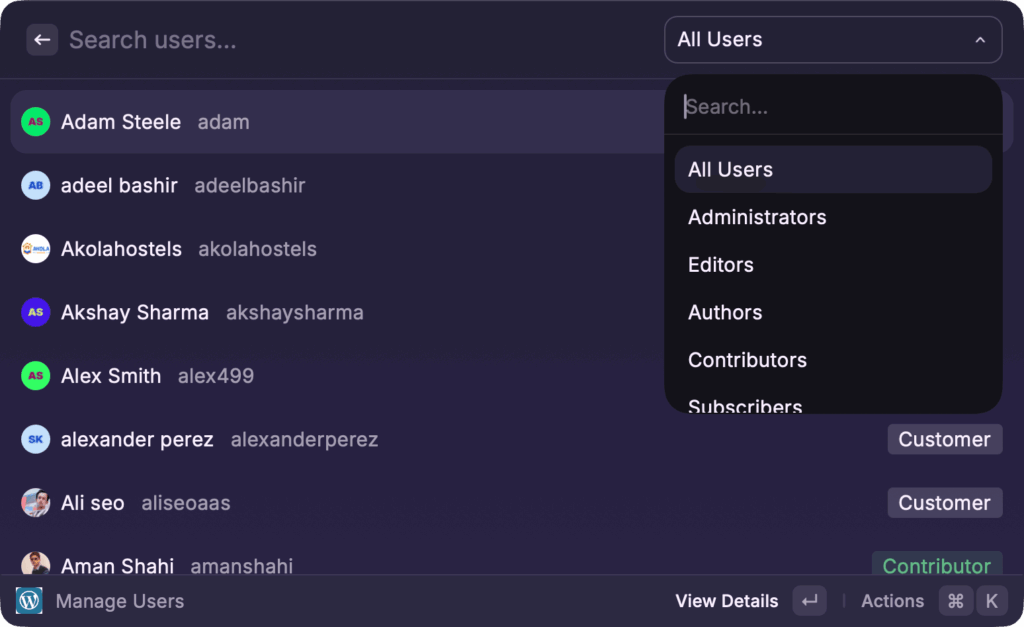Select the All Users option
This screenshot has width=1024, height=627.
tap(730, 170)
